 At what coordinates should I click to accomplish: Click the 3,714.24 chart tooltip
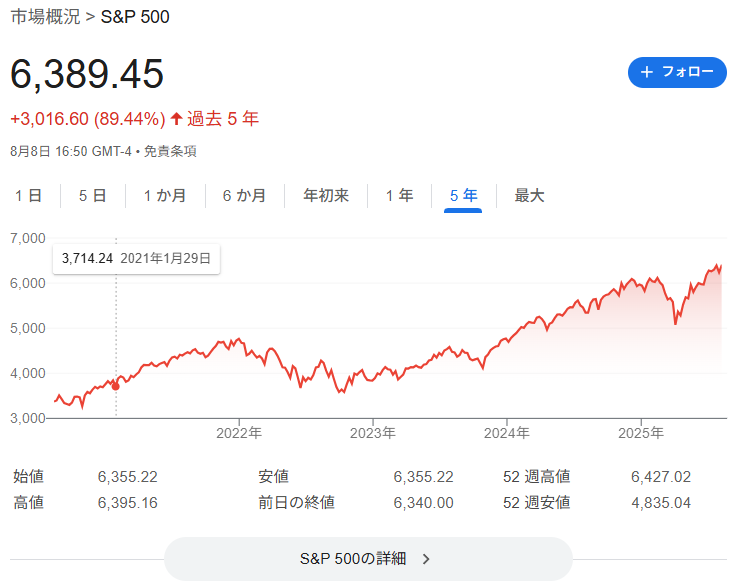(136, 259)
